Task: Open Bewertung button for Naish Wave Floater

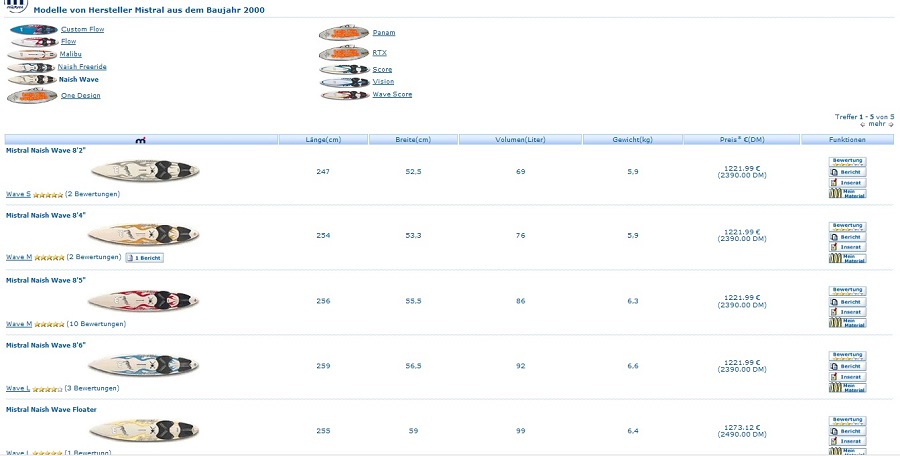Action: 847,420
